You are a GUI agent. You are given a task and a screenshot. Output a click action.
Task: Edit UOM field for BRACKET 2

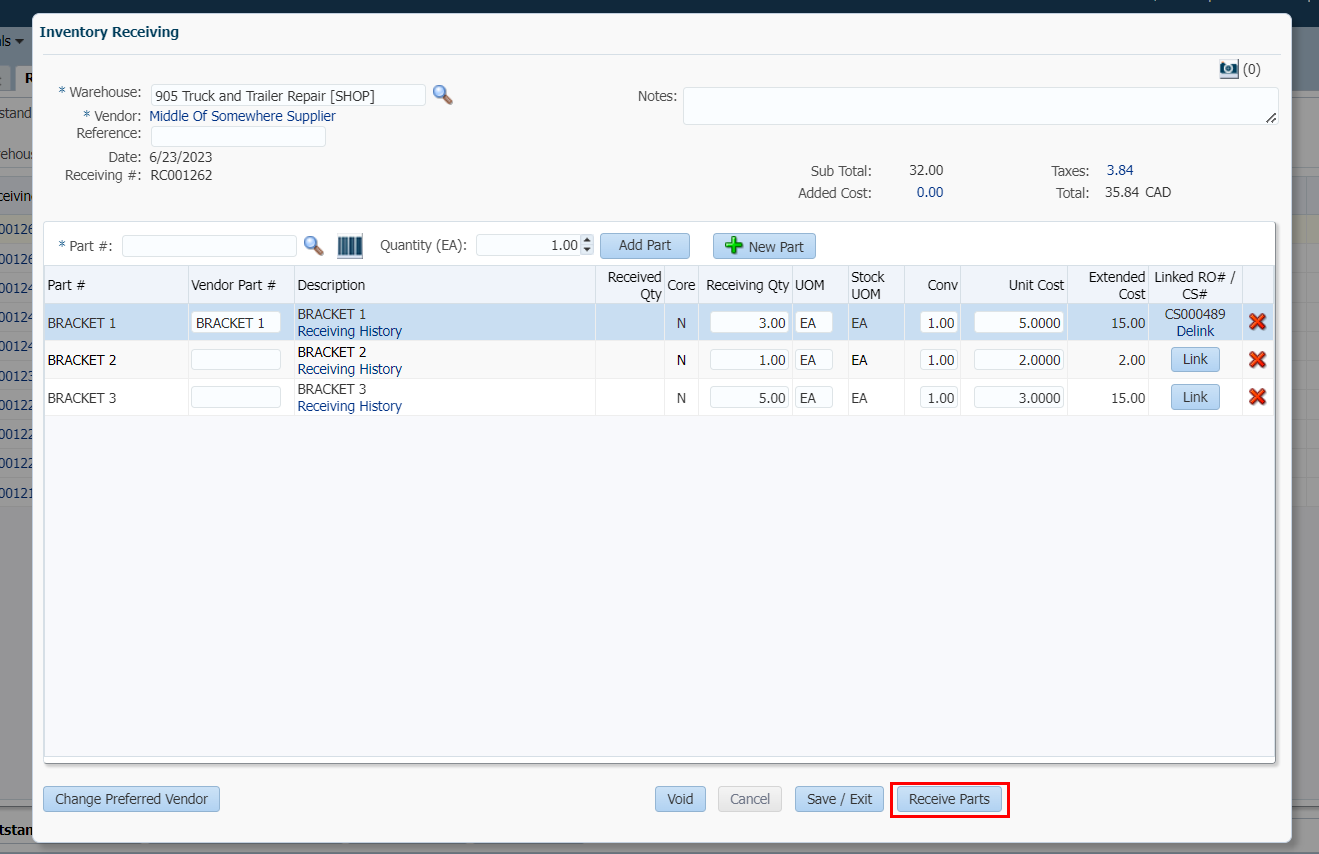814,360
